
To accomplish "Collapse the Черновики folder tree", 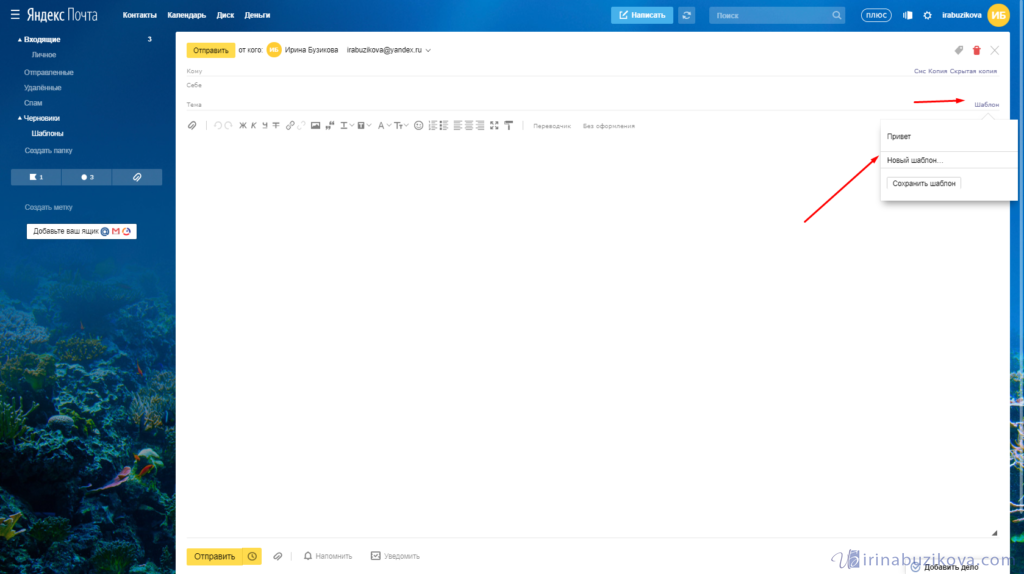I will click(19, 118).
